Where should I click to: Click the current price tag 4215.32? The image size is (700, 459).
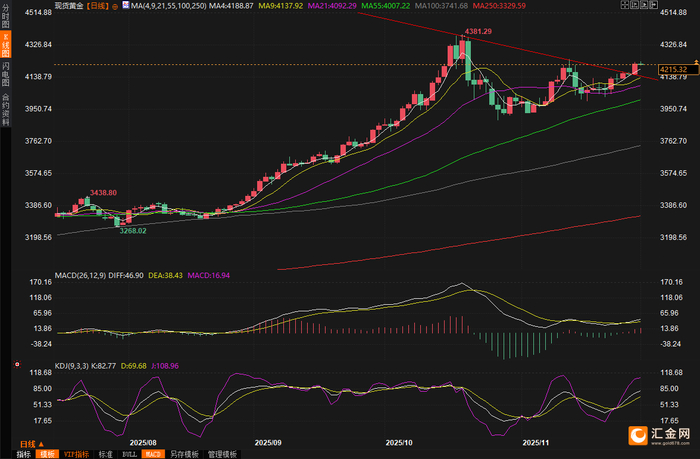pos(677,69)
